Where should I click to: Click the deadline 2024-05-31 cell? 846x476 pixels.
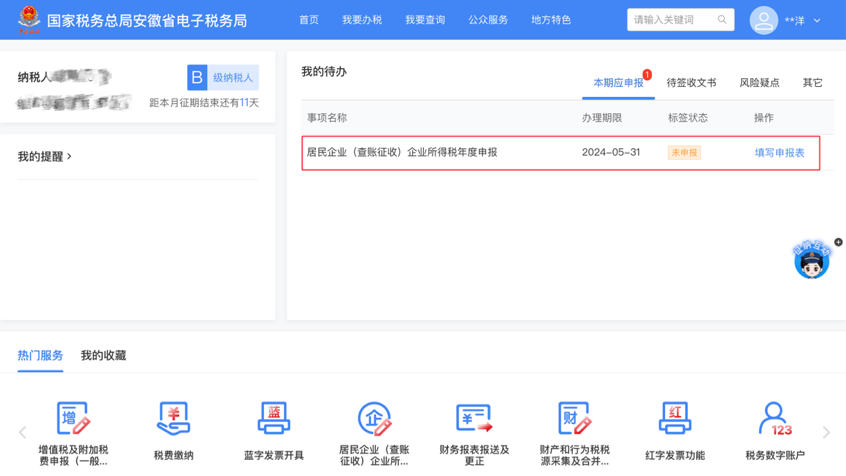611,152
